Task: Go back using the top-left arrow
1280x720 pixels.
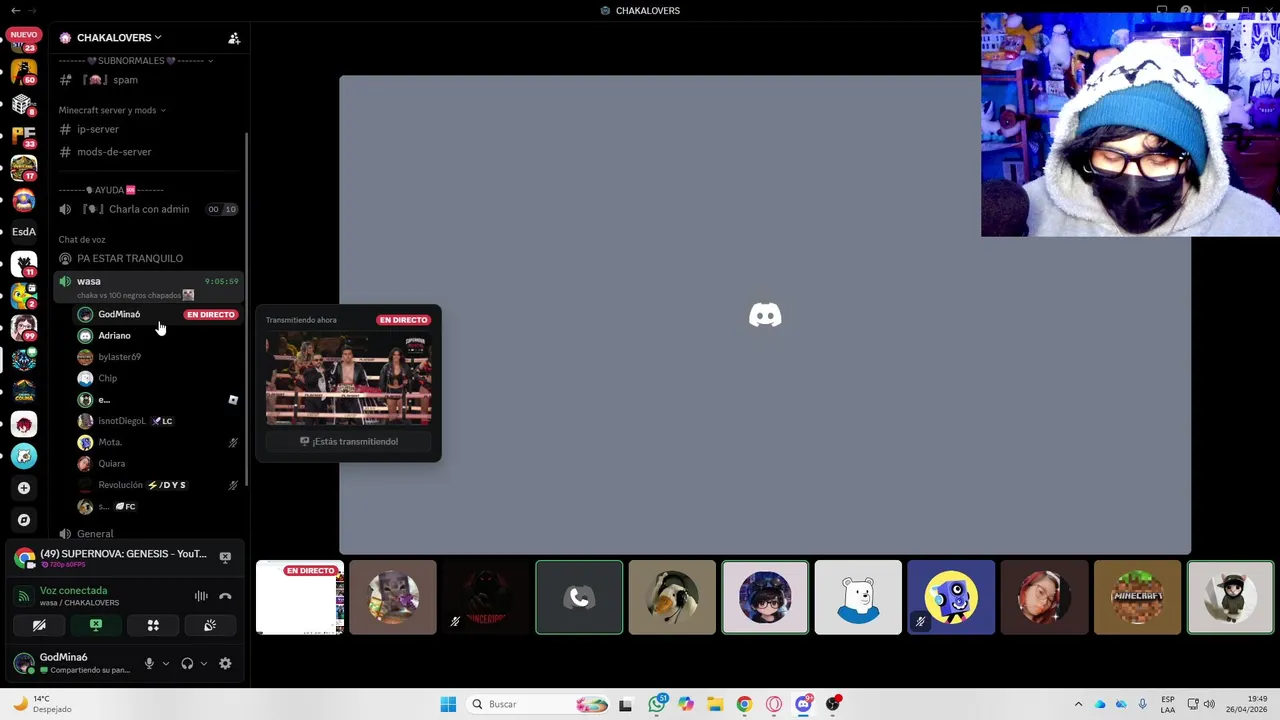Action: click(x=15, y=10)
